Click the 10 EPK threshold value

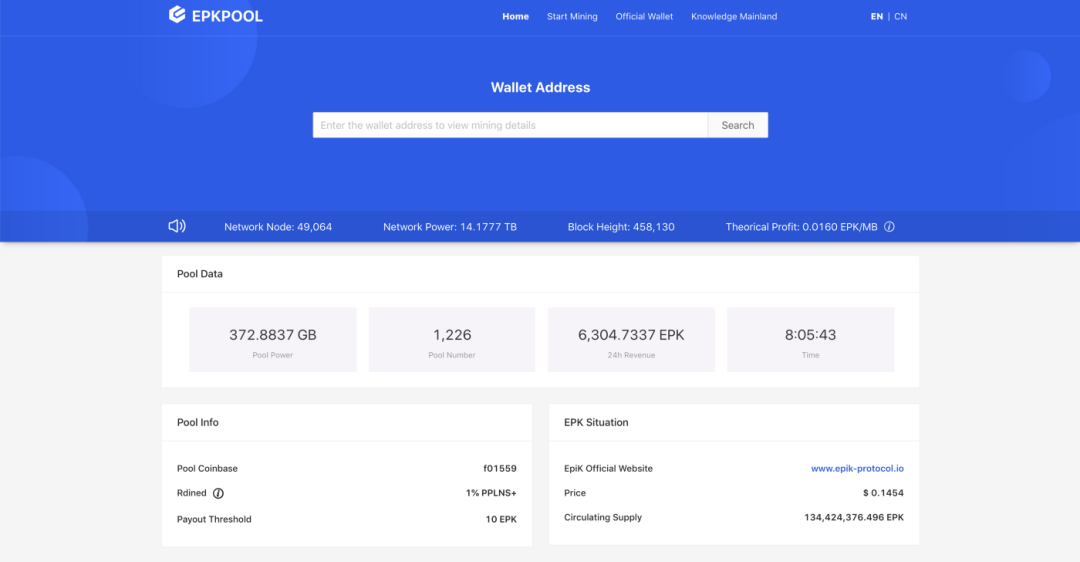pos(501,519)
